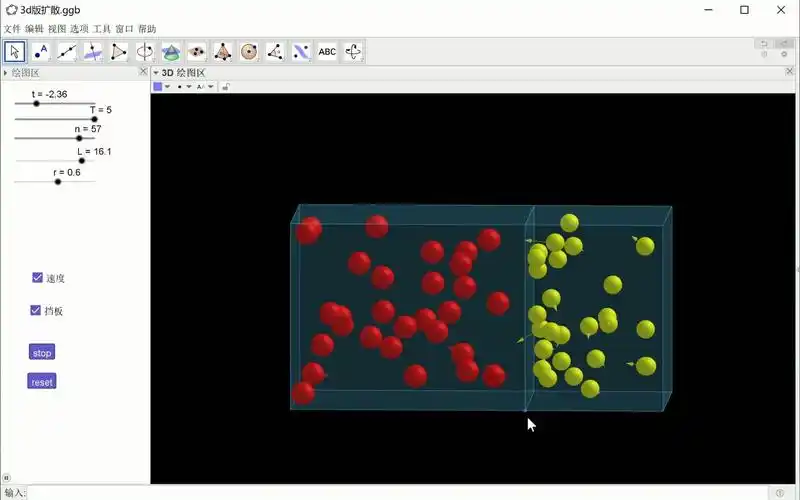Click the small play icon at bottom left
800x500 pixels.
[6, 478]
